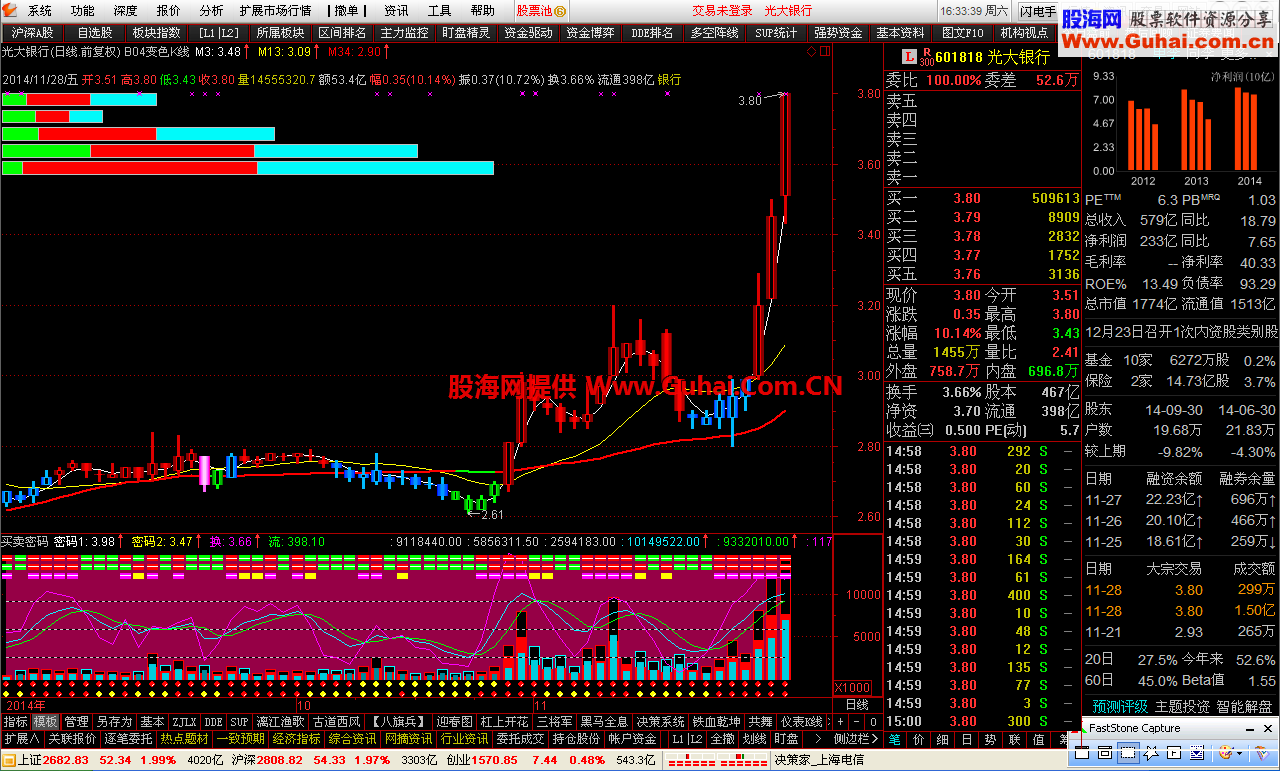This screenshot has width=1280, height=771.
Task: Select the 指标 indicator tab
Action: (16, 721)
